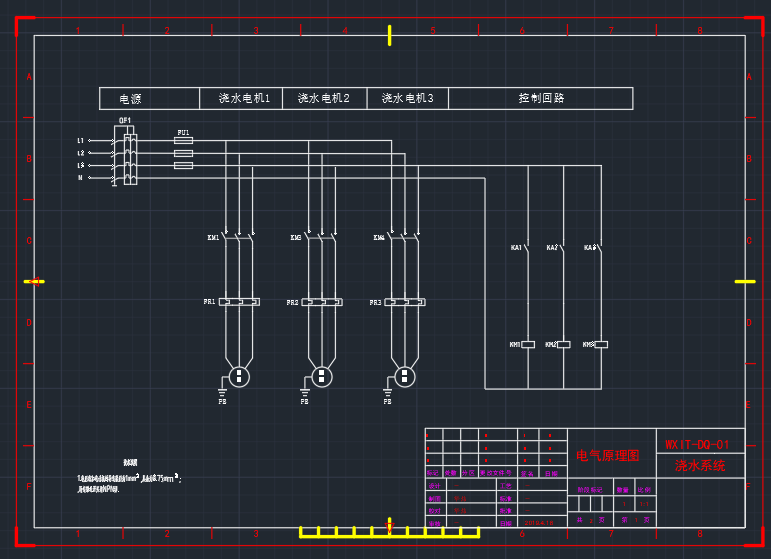
Task: Click the FU1 fuse symbol
Action: click(x=183, y=141)
